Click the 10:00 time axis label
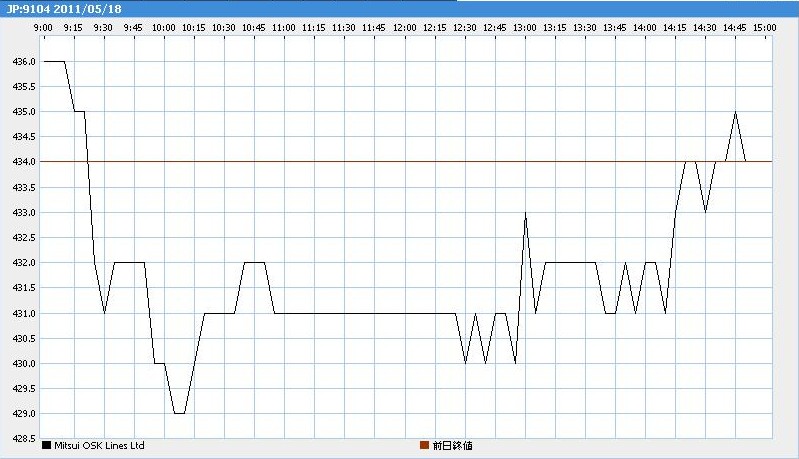Screen dimensions: 799x459 click(164, 28)
